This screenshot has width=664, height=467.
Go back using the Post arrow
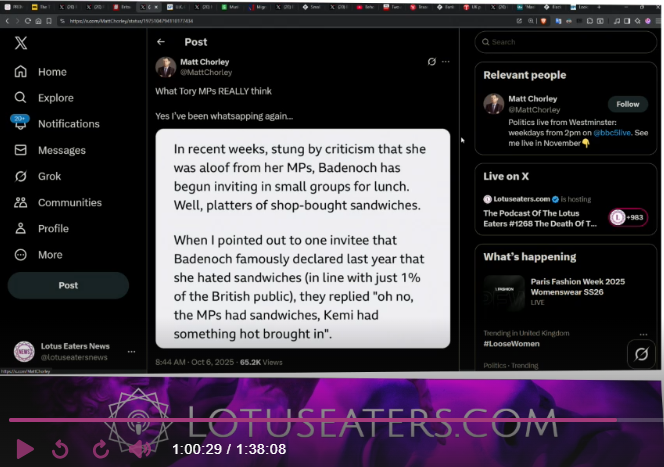click(x=161, y=42)
